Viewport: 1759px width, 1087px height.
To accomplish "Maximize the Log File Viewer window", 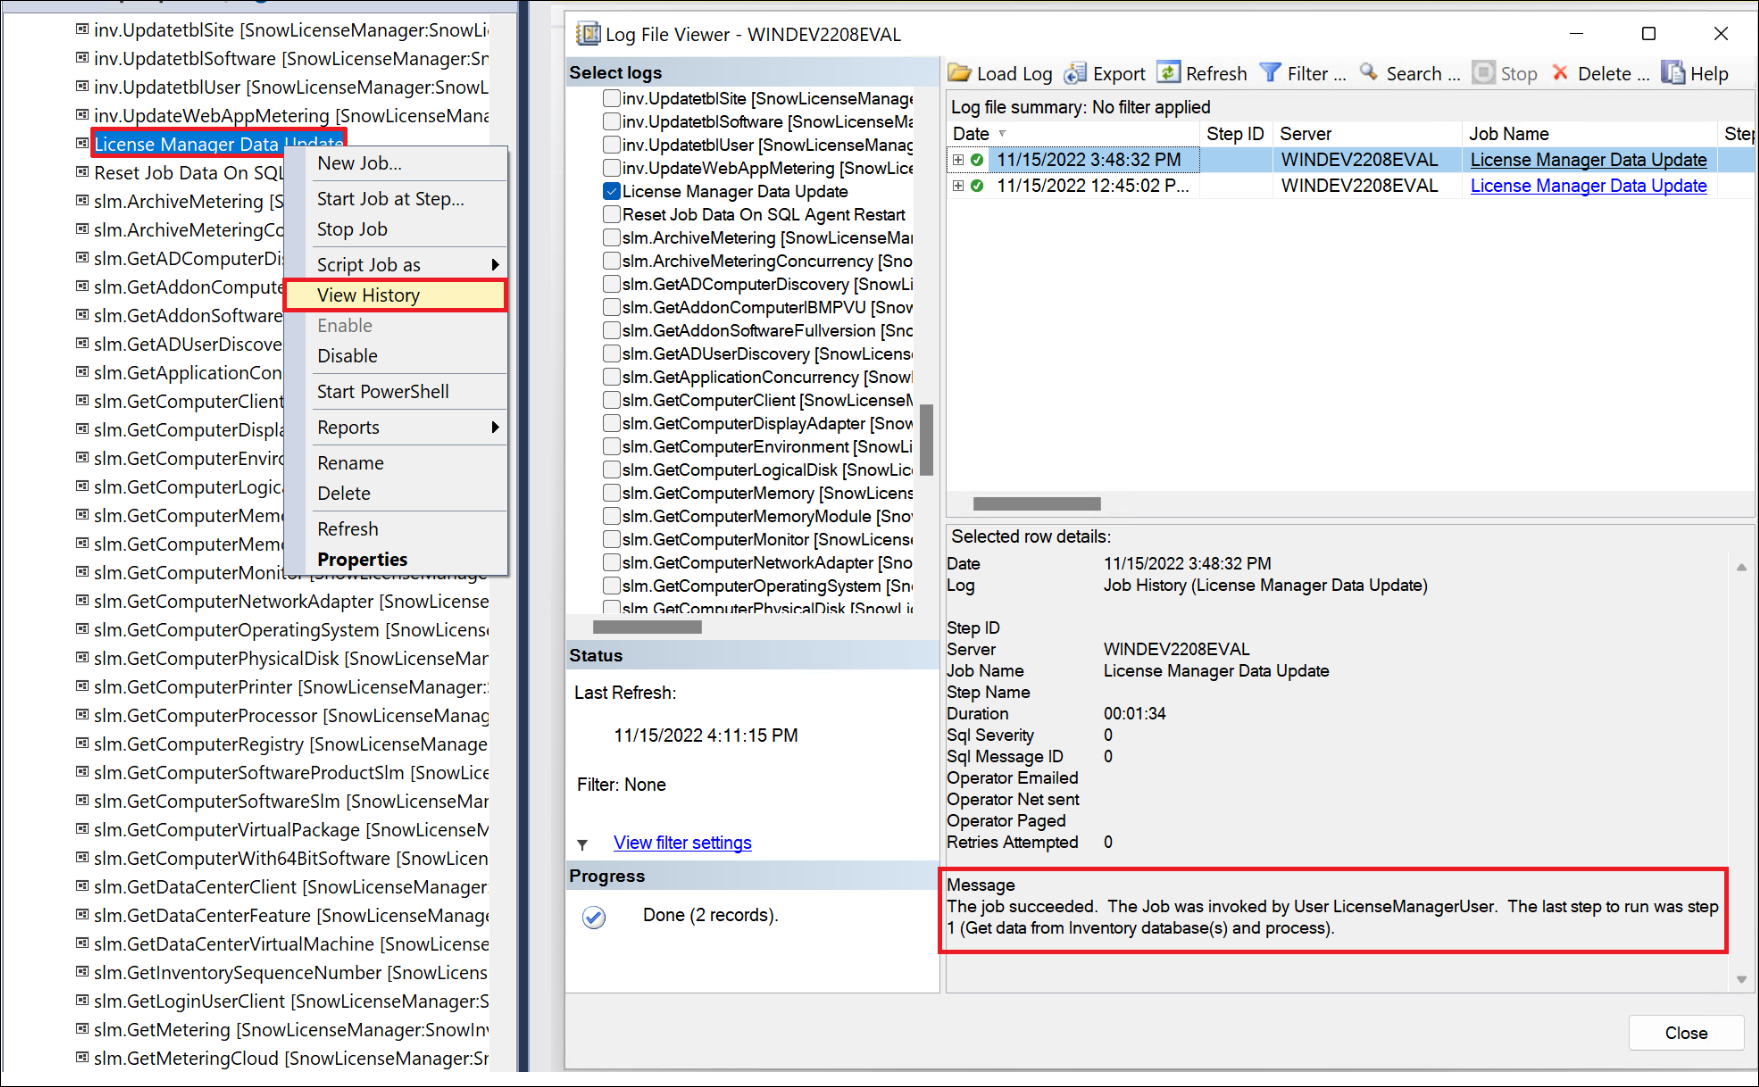I will pyautogui.click(x=1649, y=34).
